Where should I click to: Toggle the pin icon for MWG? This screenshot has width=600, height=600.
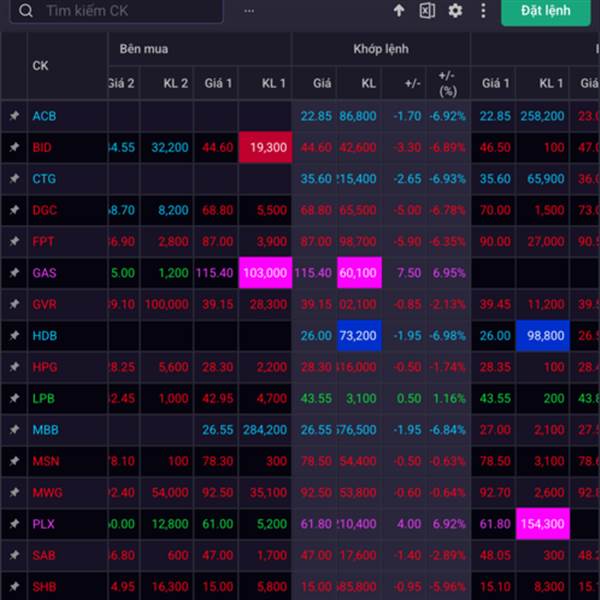click(15, 492)
